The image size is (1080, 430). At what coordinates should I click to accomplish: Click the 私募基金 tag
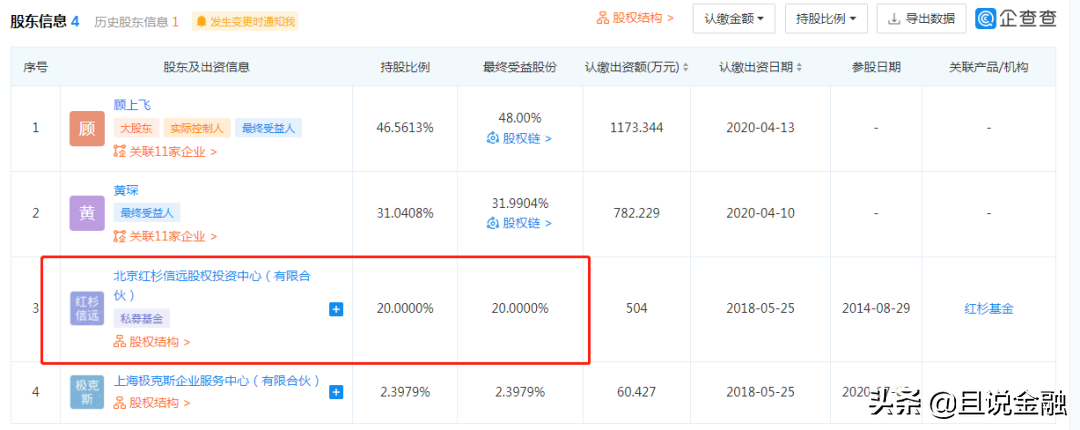click(142, 317)
